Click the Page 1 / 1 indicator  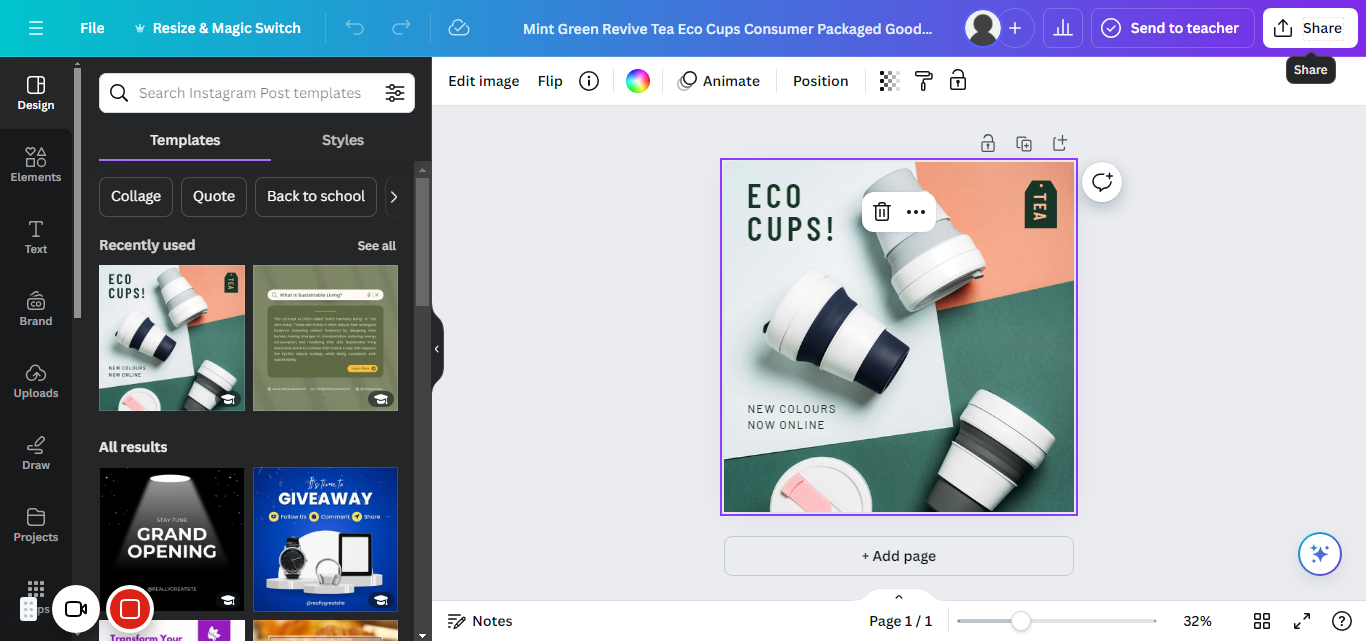pyautogui.click(x=900, y=621)
